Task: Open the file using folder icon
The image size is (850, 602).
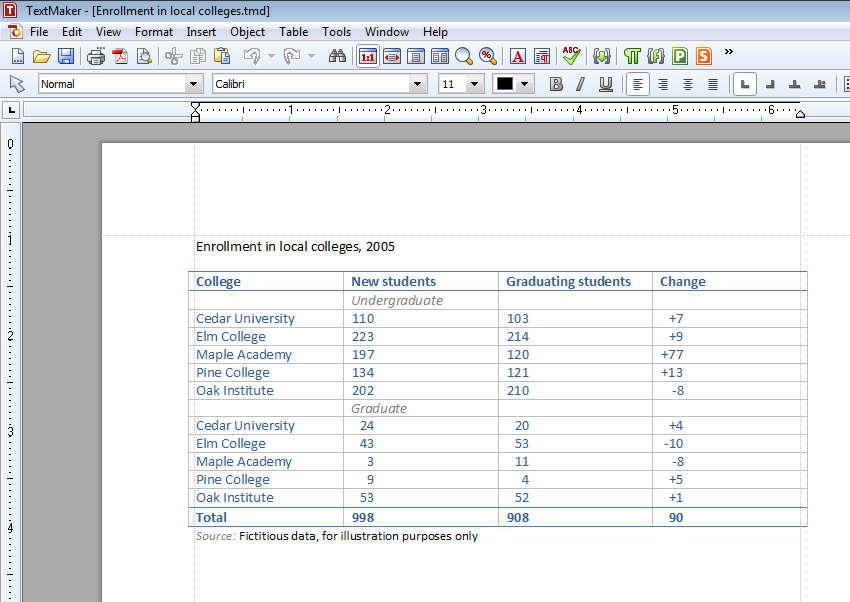Action: coord(42,56)
